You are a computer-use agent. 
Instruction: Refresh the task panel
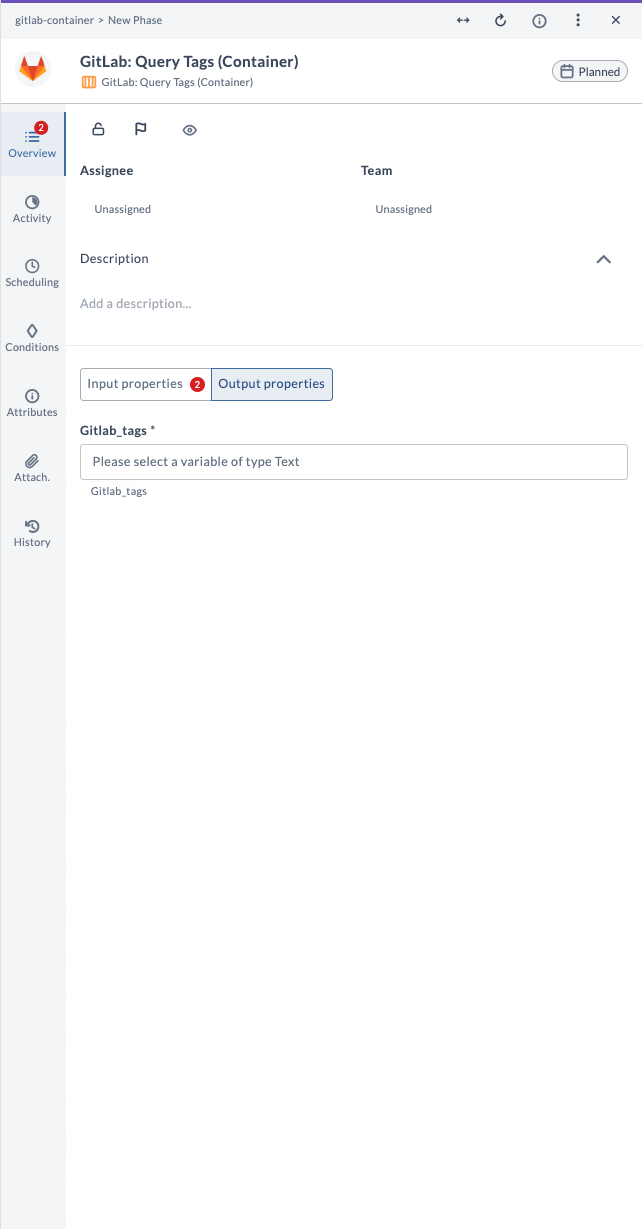coord(501,20)
